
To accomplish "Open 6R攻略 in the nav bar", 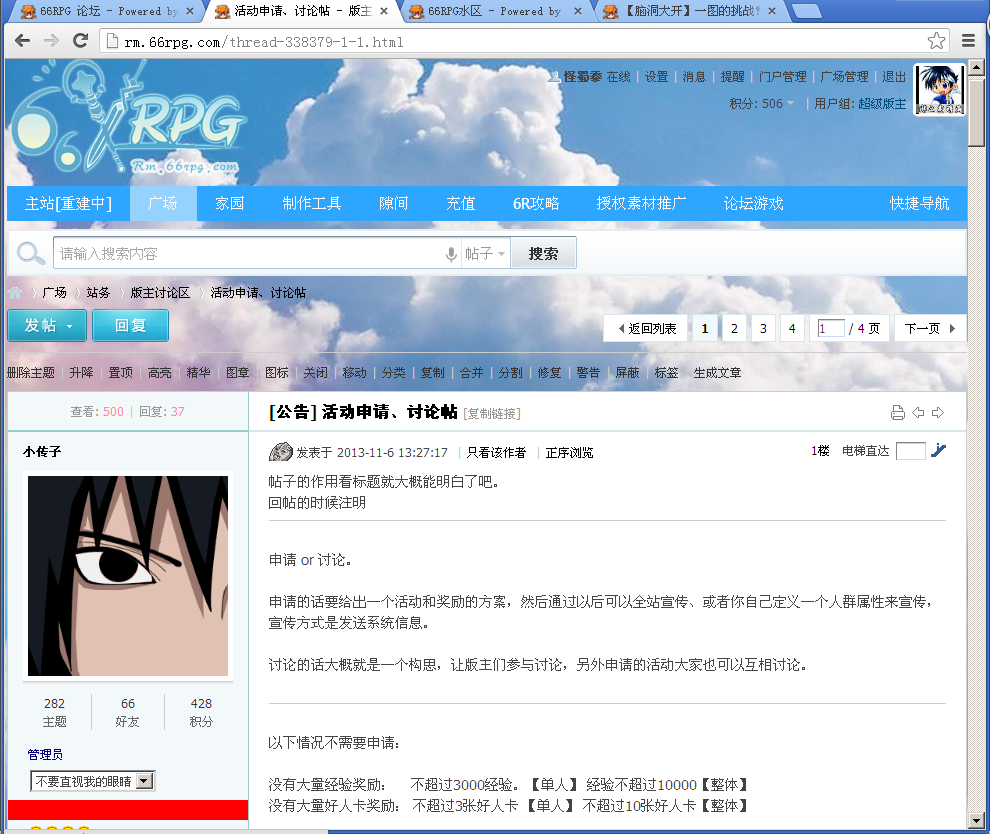I will [536, 203].
